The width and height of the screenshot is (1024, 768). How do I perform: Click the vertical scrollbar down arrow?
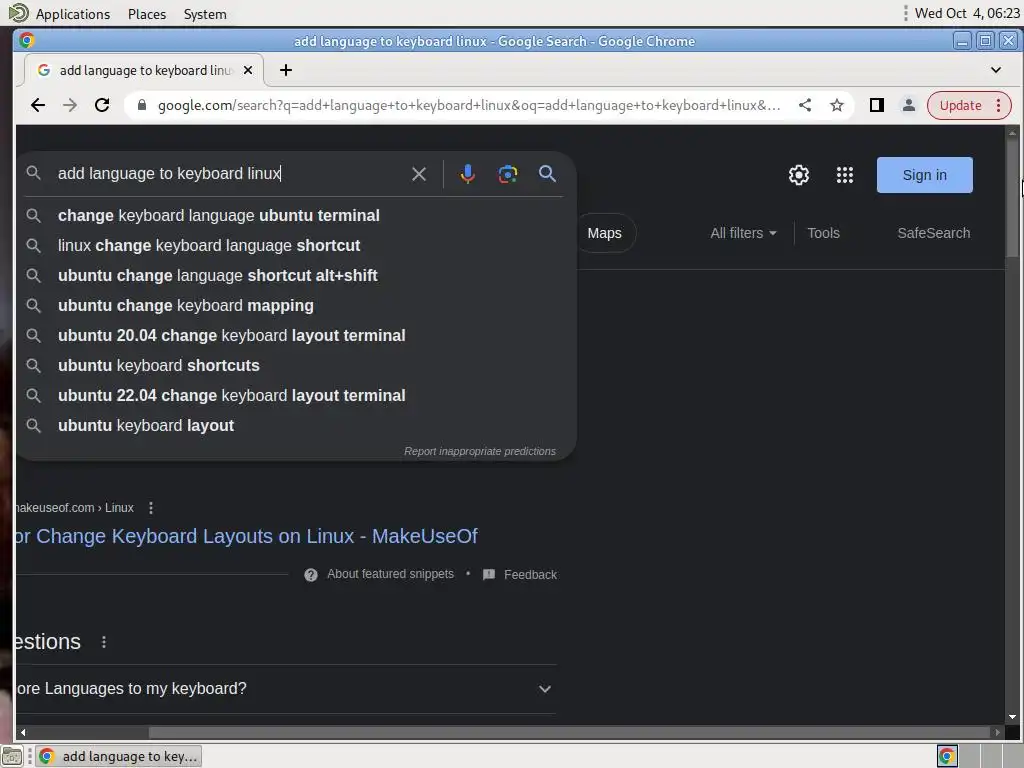(1012, 717)
